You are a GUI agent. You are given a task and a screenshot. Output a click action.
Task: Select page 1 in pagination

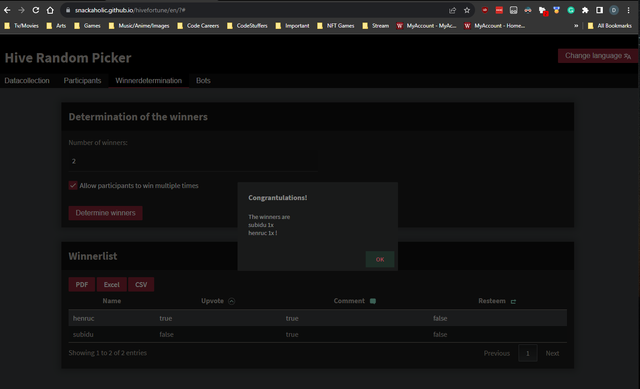point(527,353)
